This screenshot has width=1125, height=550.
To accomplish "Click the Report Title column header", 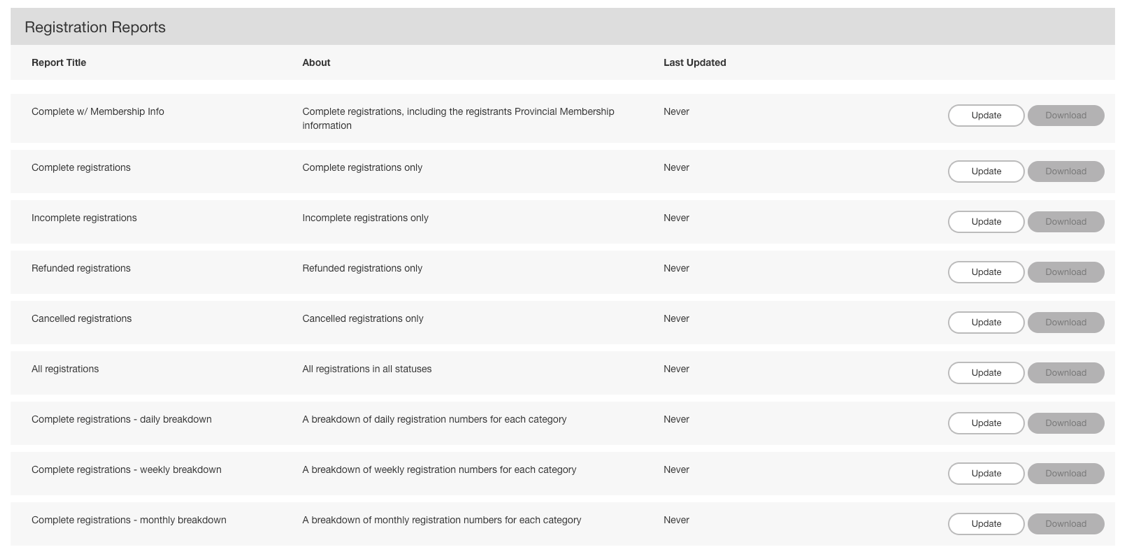I will point(59,63).
